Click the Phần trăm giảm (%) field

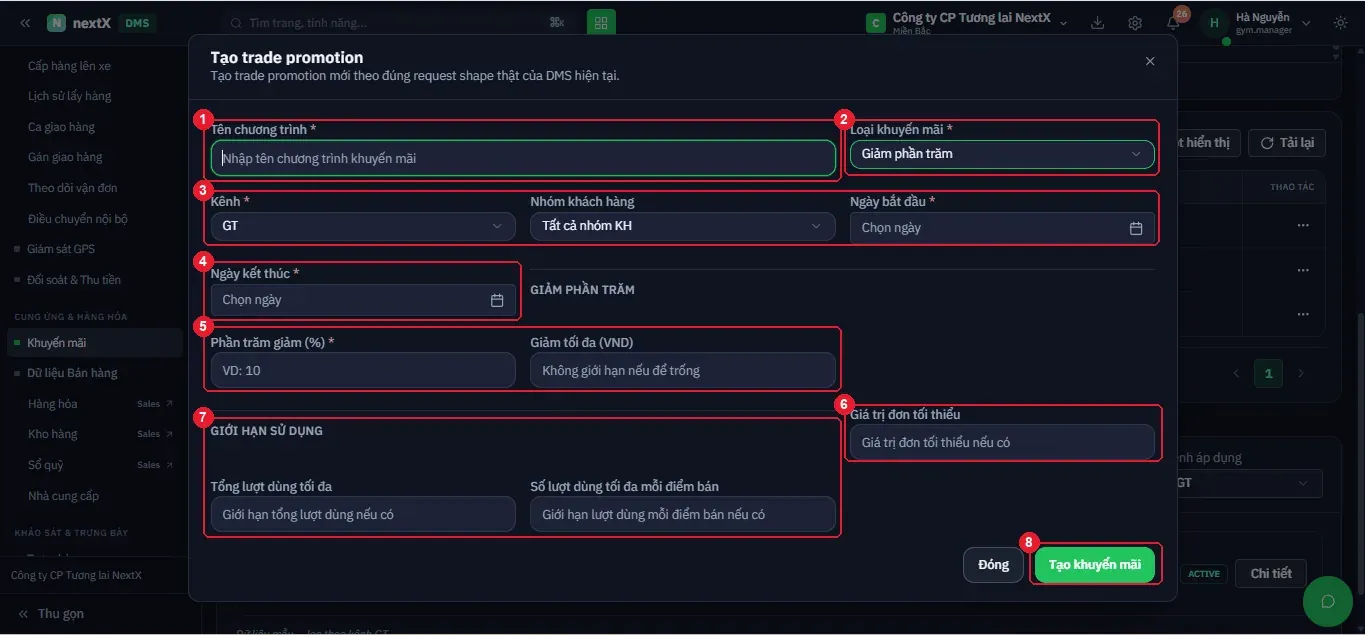click(x=363, y=370)
